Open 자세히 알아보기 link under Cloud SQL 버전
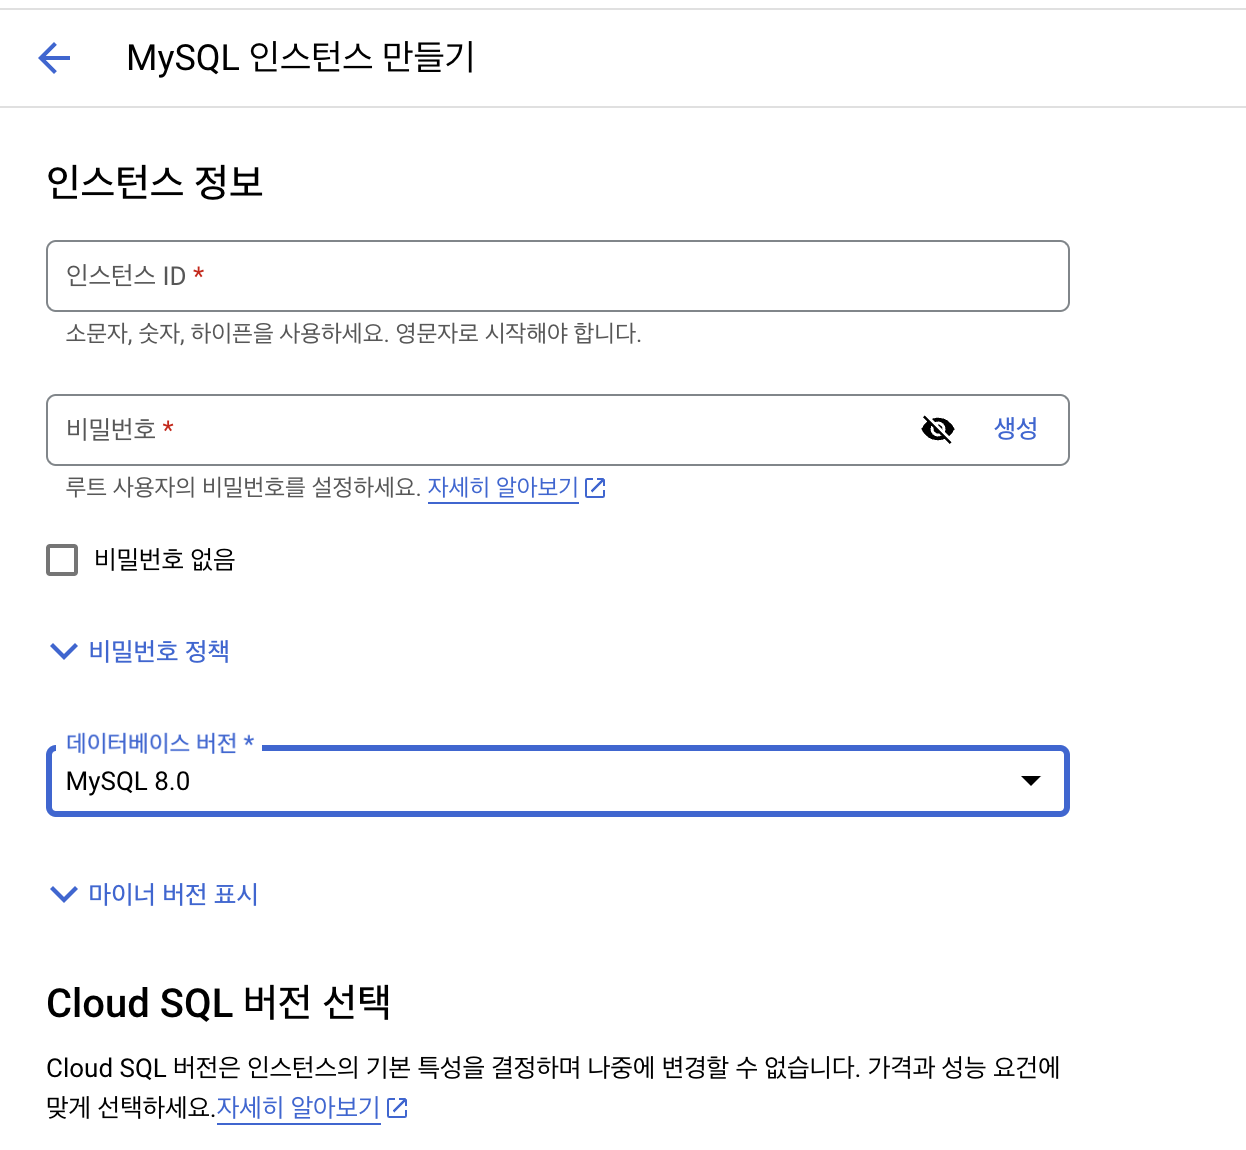This screenshot has width=1246, height=1150. tap(298, 1108)
